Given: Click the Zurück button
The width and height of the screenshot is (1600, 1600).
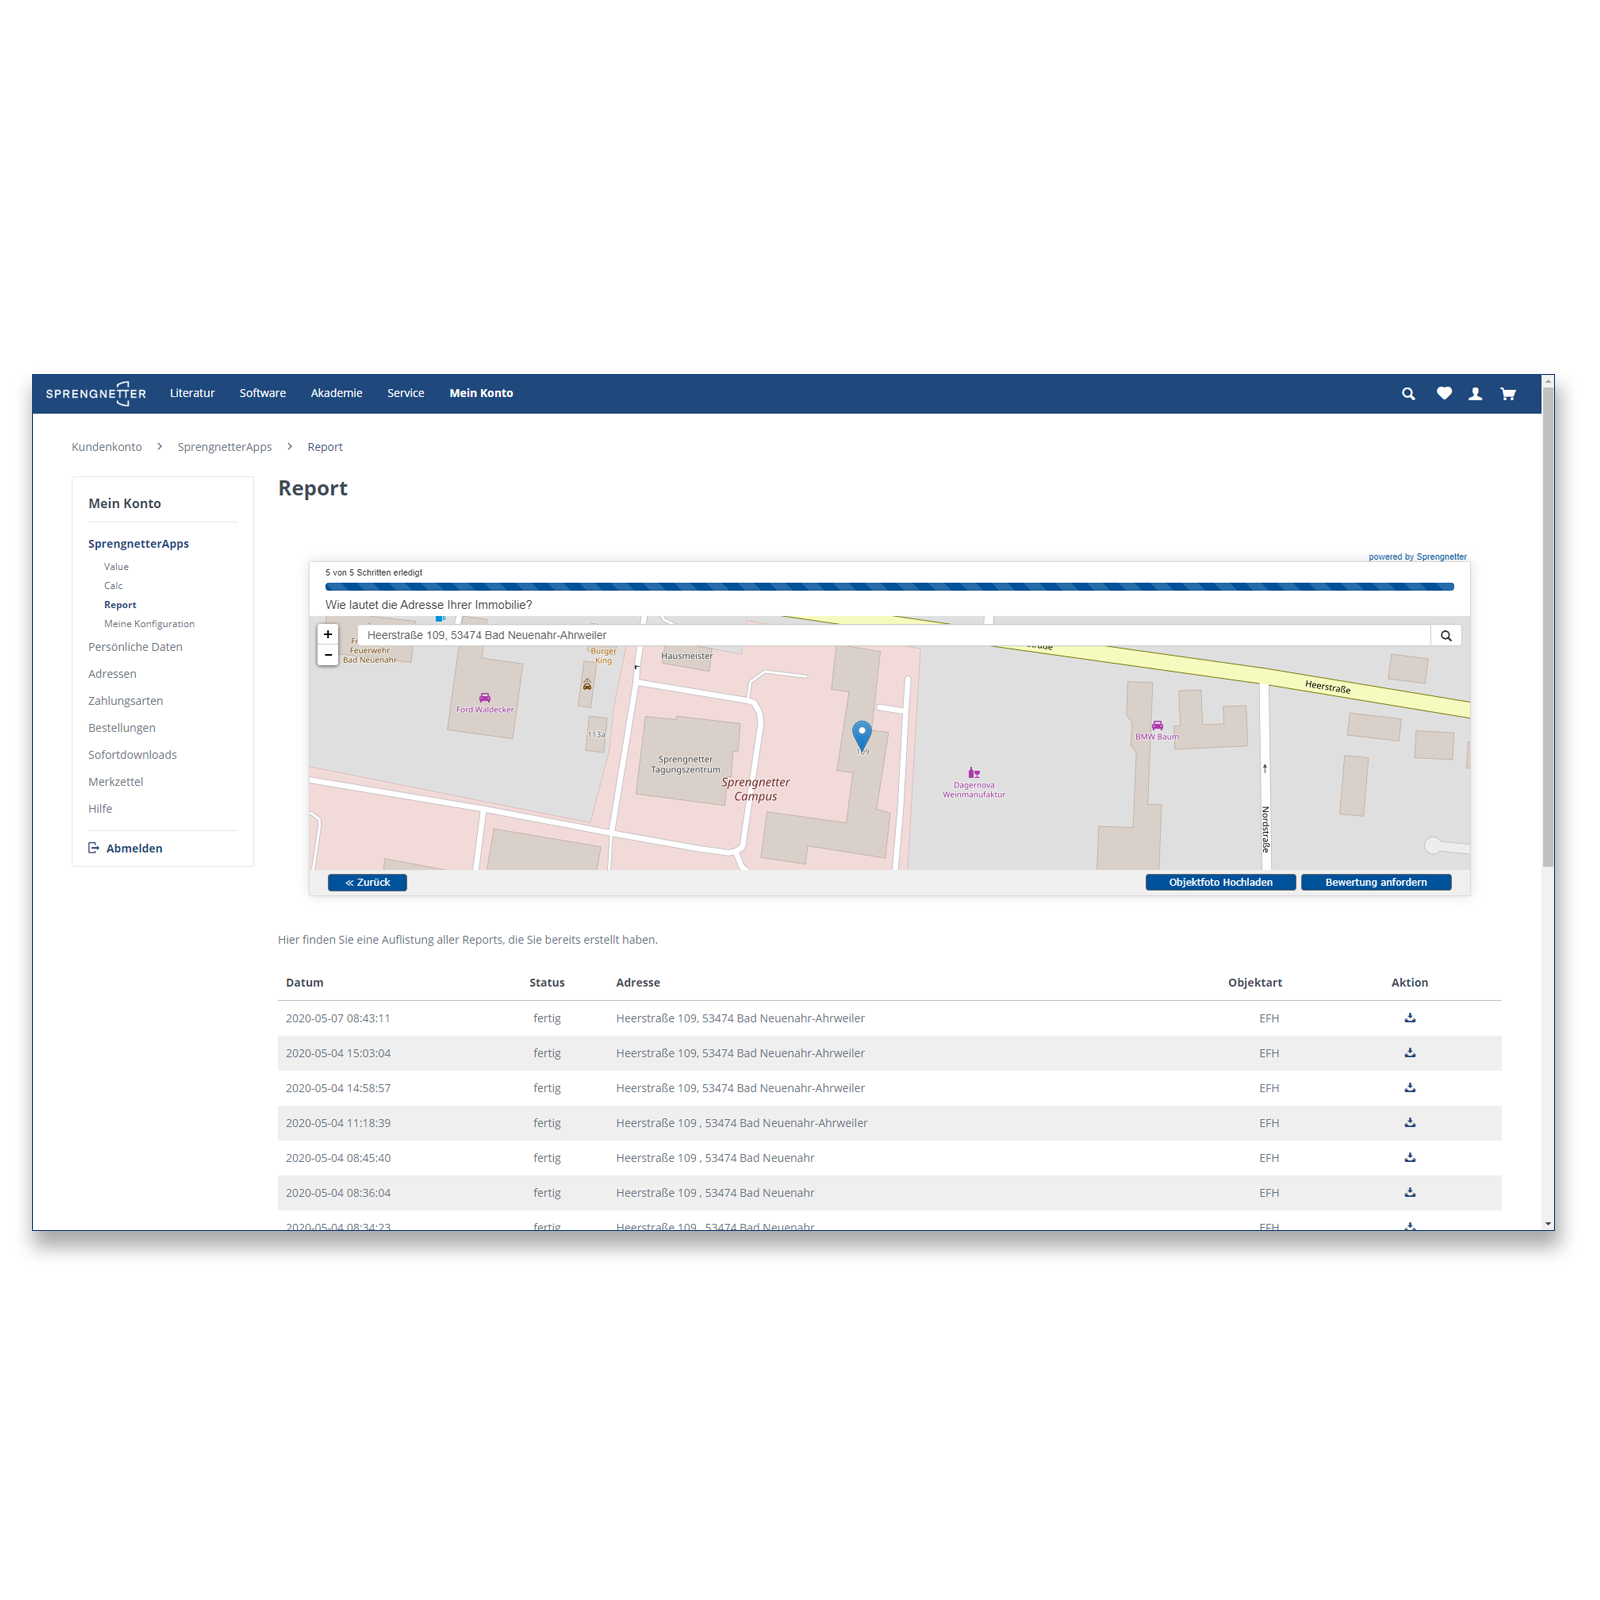Looking at the screenshot, I should click(x=367, y=882).
